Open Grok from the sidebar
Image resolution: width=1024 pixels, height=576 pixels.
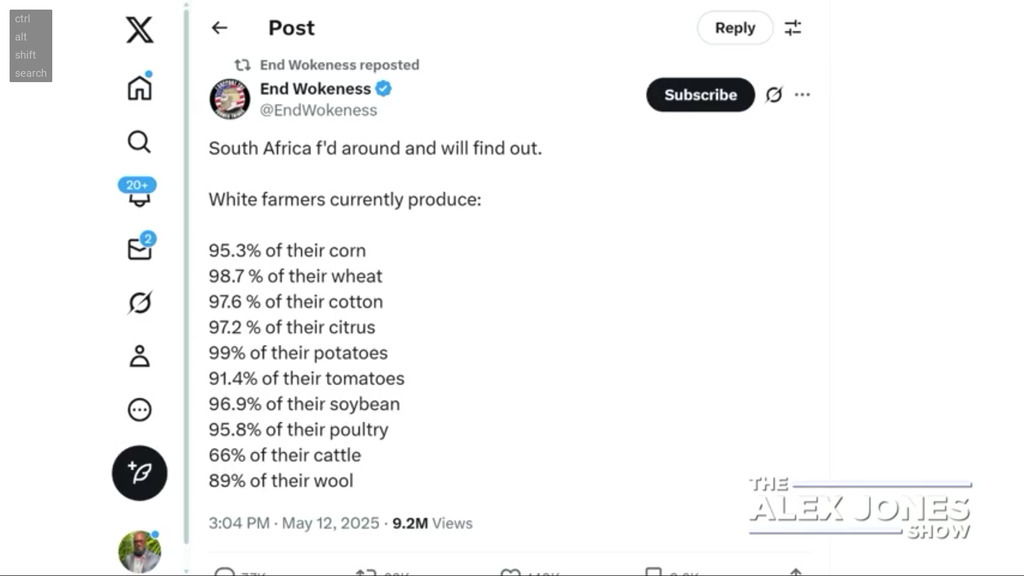[140, 302]
